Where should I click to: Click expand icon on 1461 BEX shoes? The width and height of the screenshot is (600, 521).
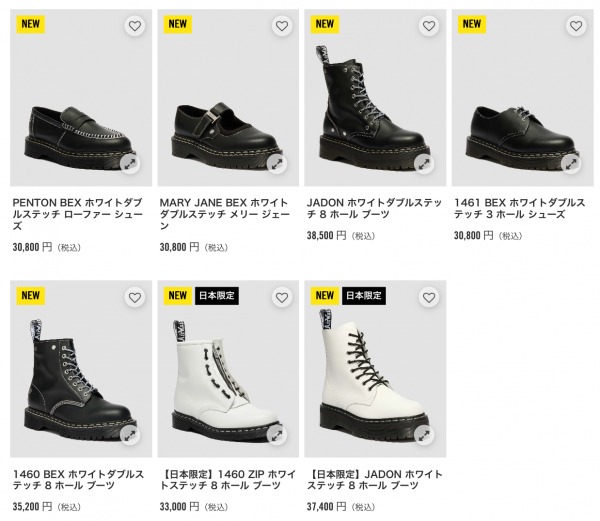point(570,163)
